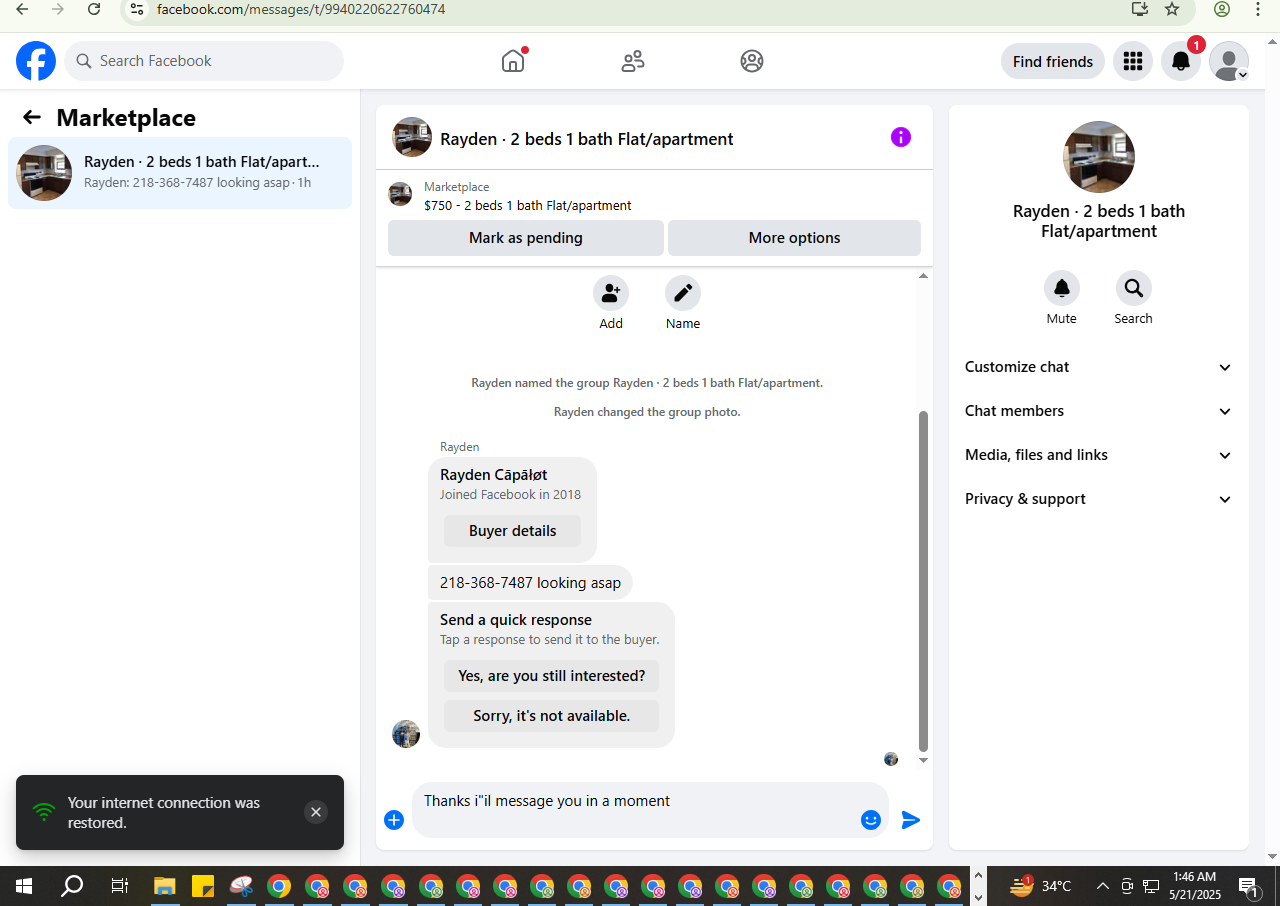Open the Chrome profile icon
The height and width of the screenshot is (906, 1280).
click(1222, 9)
